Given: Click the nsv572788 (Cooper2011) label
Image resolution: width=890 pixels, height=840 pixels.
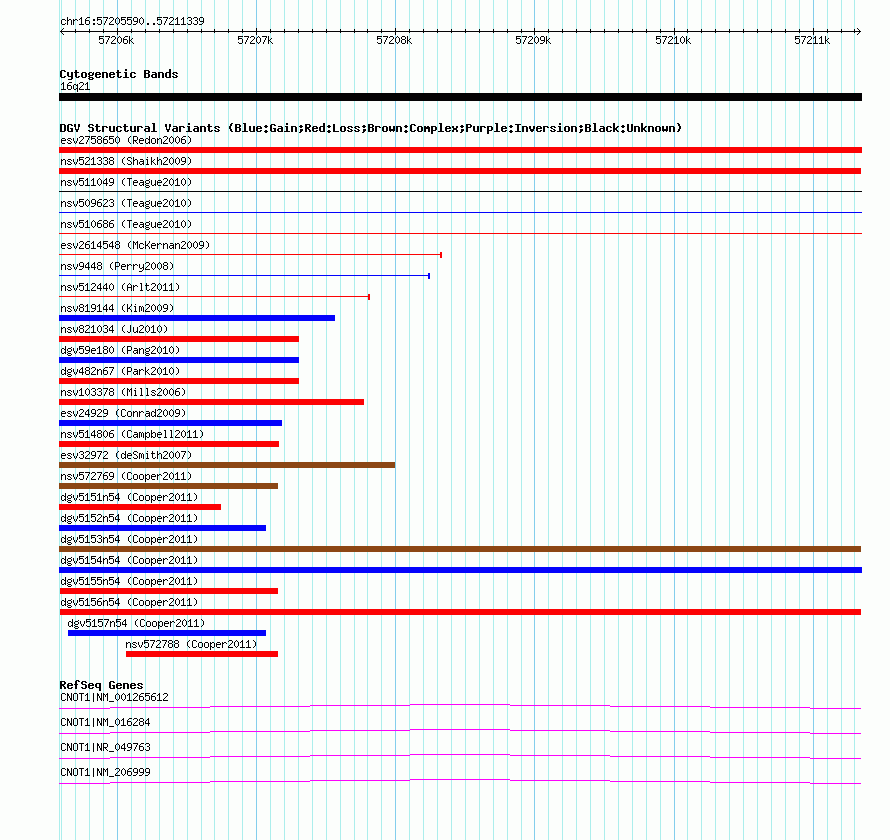Looking at the screenshot, I should [x=191, y=644].
